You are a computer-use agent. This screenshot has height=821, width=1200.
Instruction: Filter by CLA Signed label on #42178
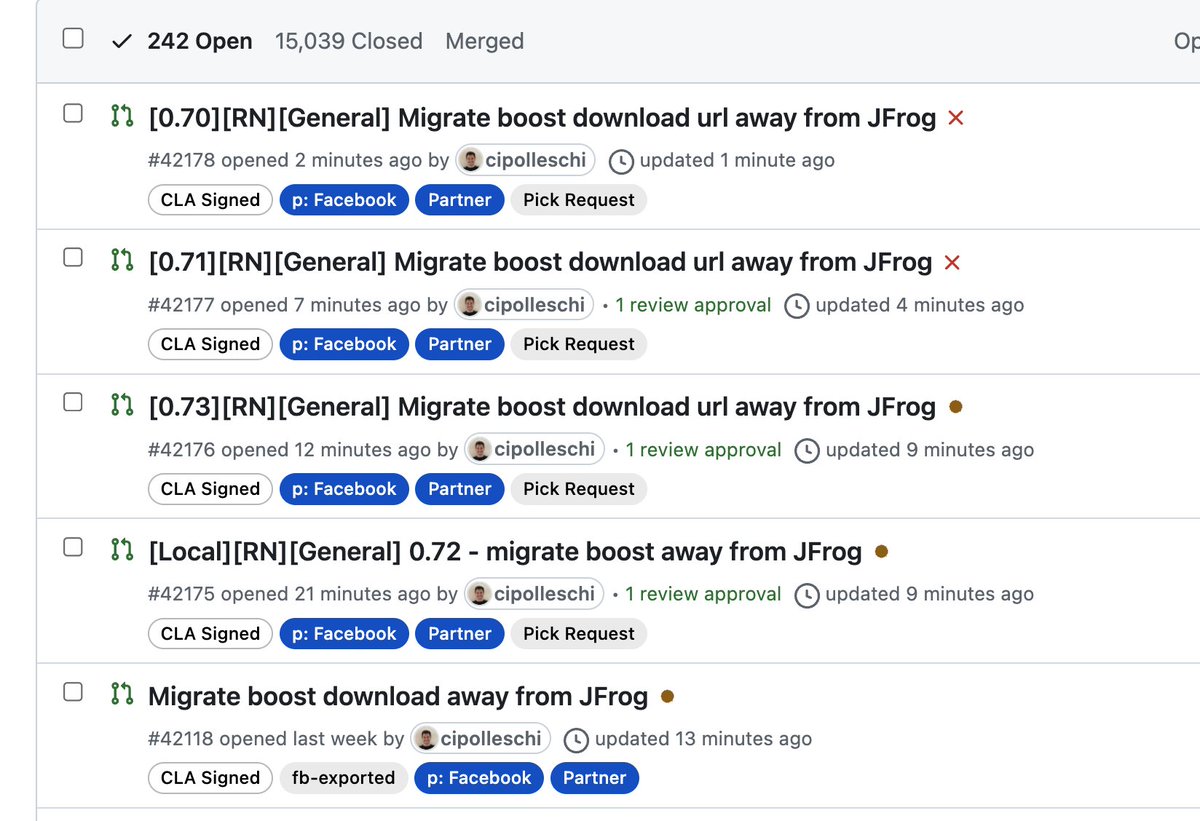tap(210, 200)
